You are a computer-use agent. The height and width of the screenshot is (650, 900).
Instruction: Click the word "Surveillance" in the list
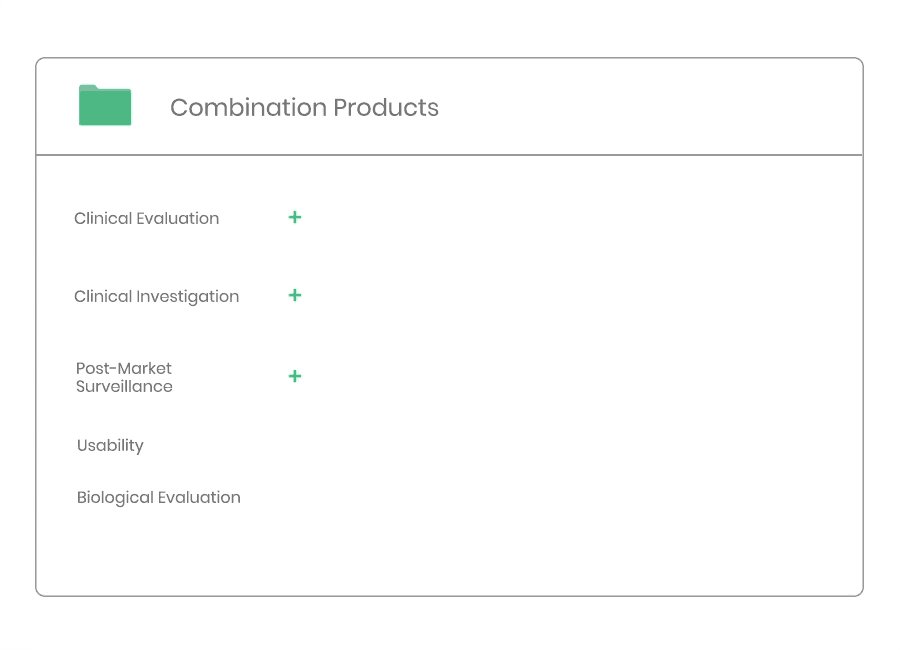point(124,386)
